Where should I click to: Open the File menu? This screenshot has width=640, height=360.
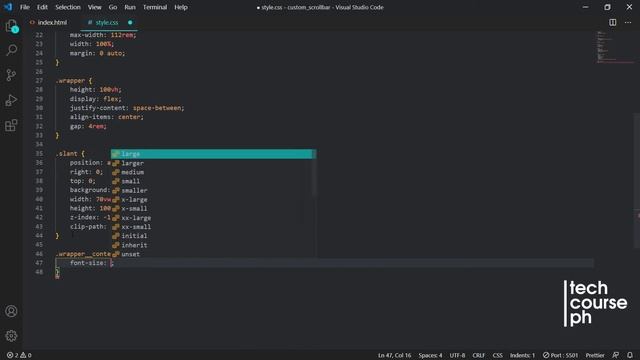[25, 7]
